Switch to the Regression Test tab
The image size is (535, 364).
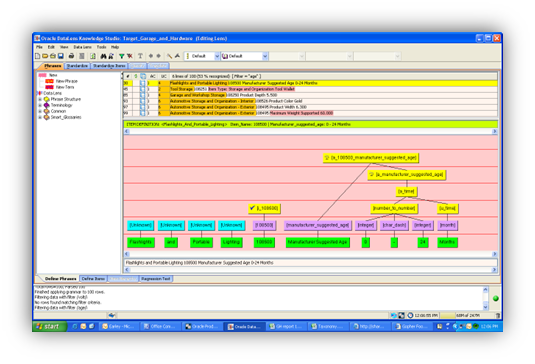tap(156, 279)
